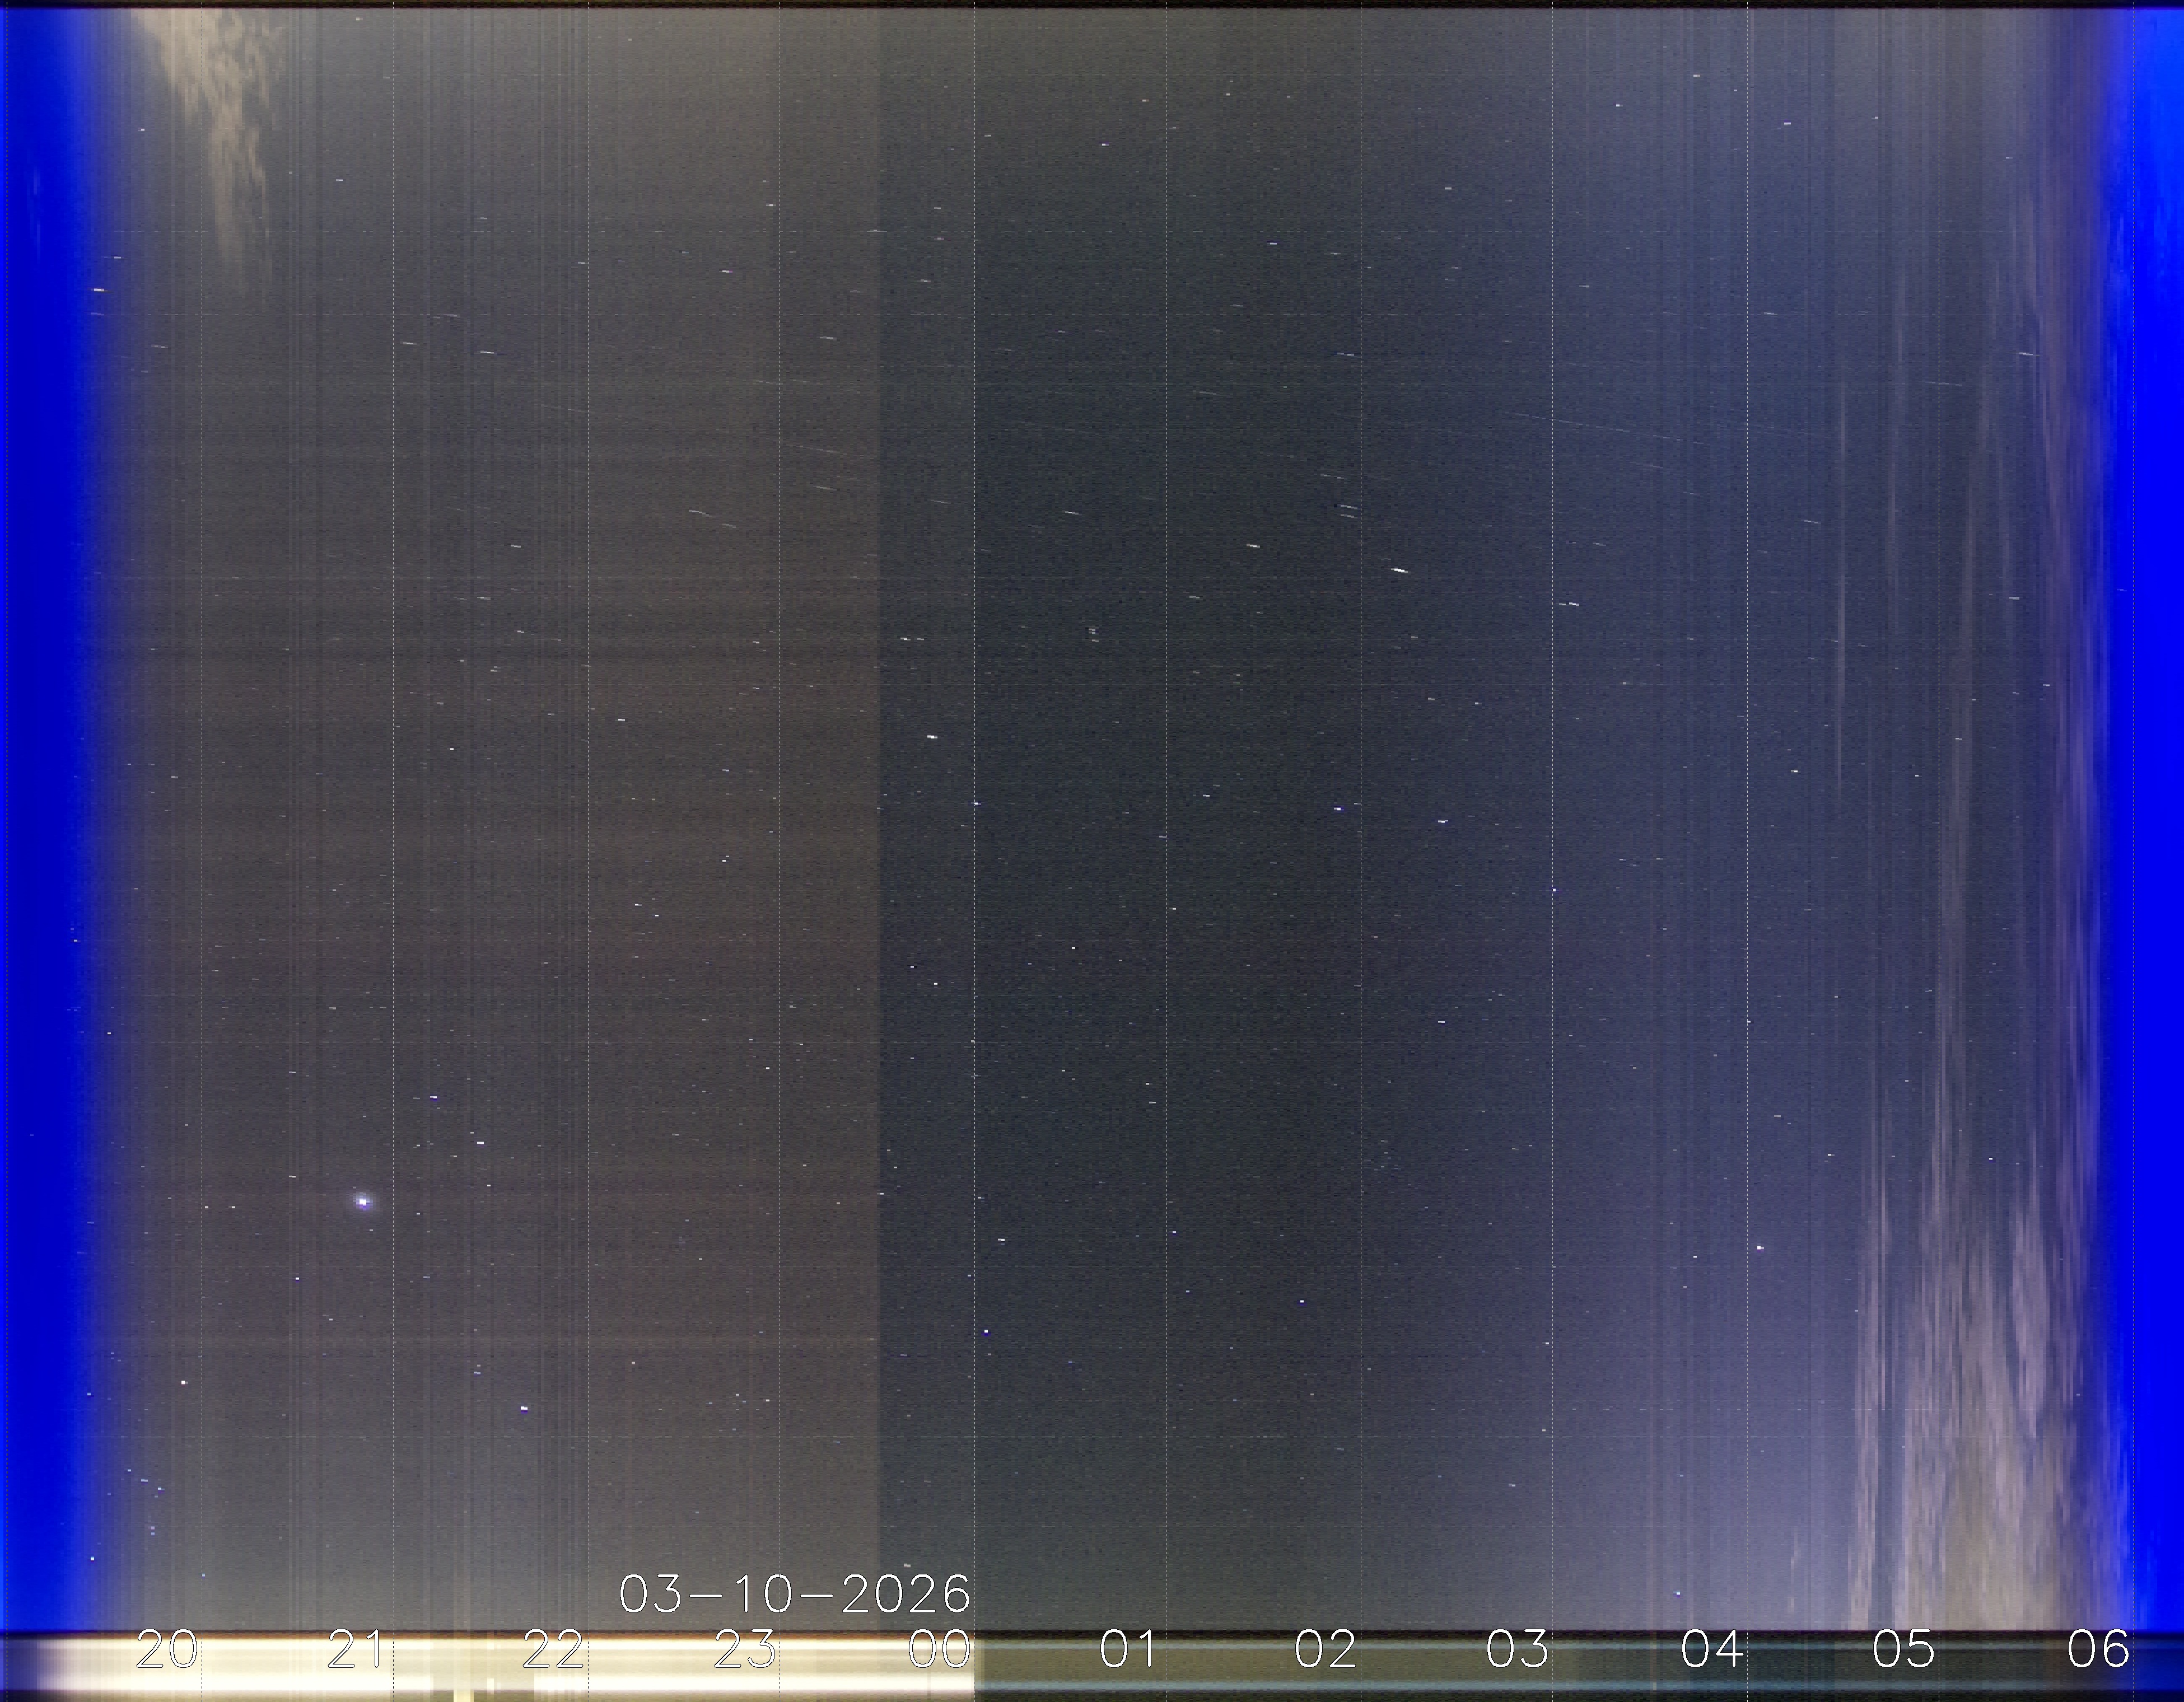Click the 06 hour label
2184x1702 pixels.
pyautogui.click(x=2097, y=1649)
